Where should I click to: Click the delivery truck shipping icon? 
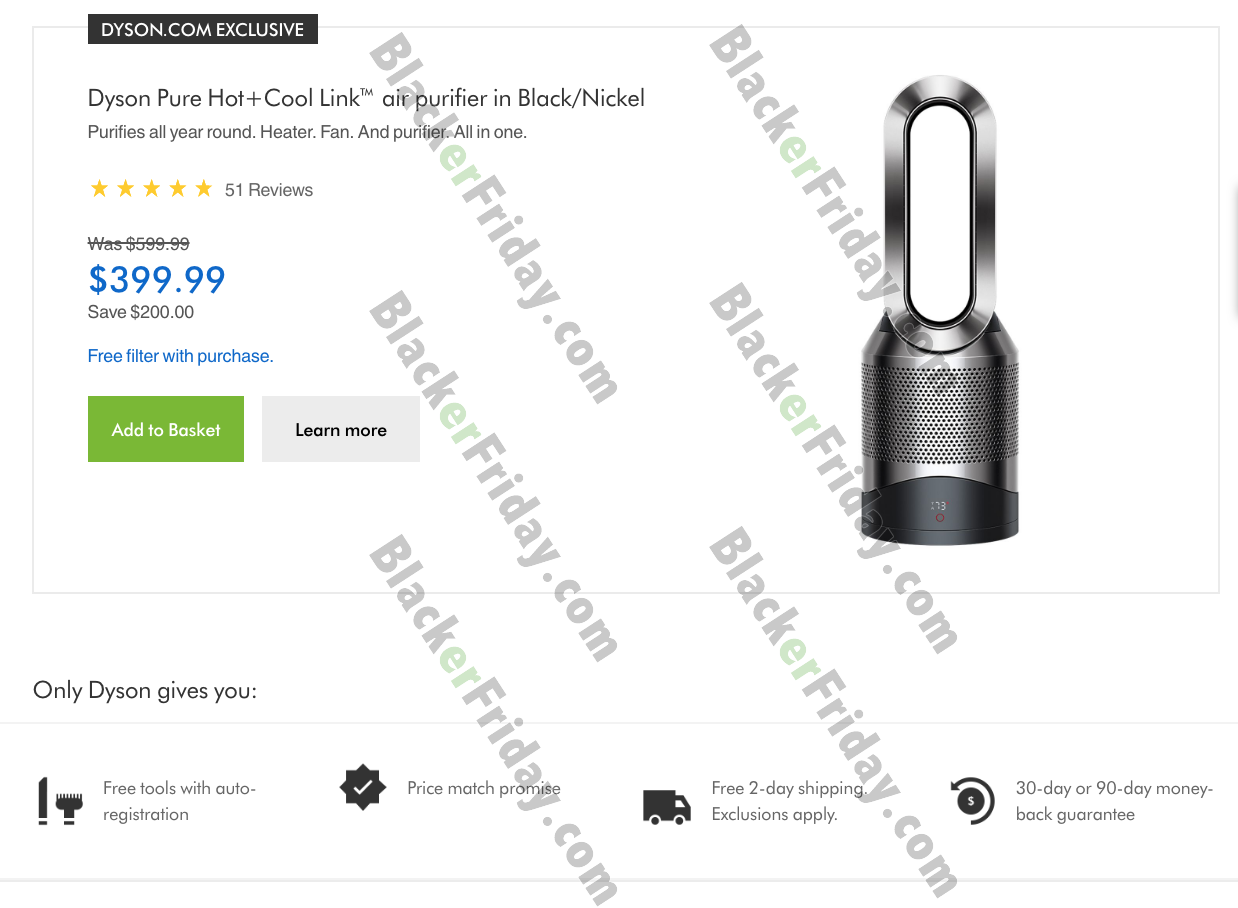667,806
